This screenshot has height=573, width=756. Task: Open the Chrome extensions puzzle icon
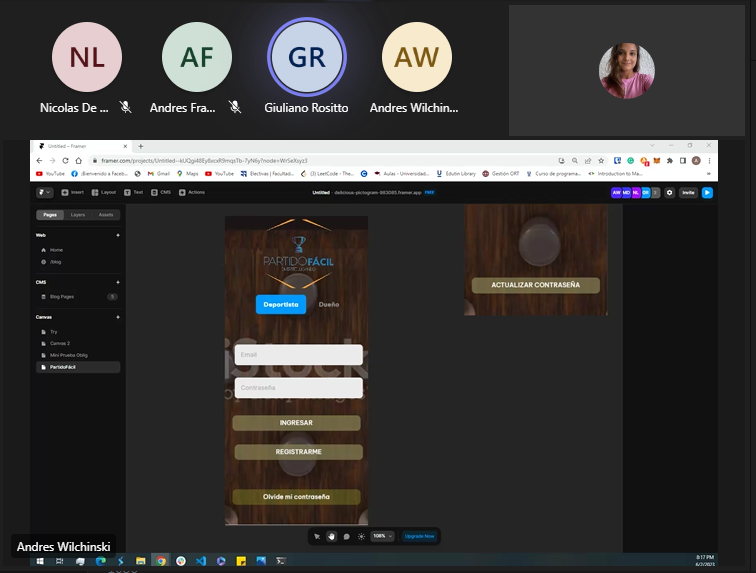click(x=670, y=161)
